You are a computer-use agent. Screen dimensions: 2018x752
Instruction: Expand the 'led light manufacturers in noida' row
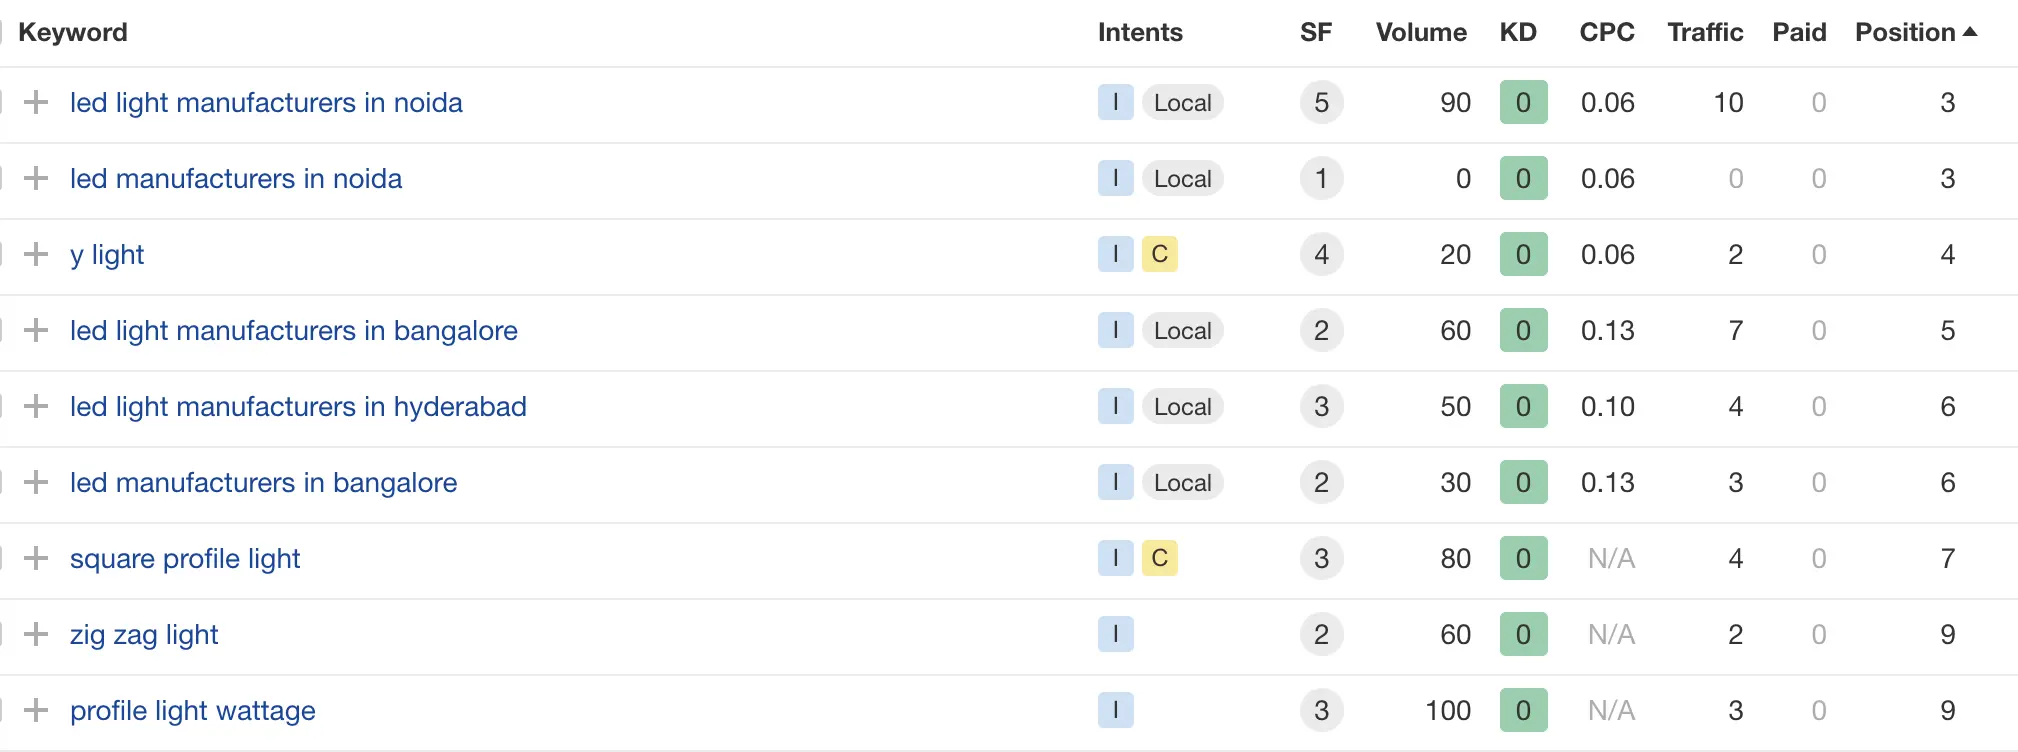pos(36,102)
